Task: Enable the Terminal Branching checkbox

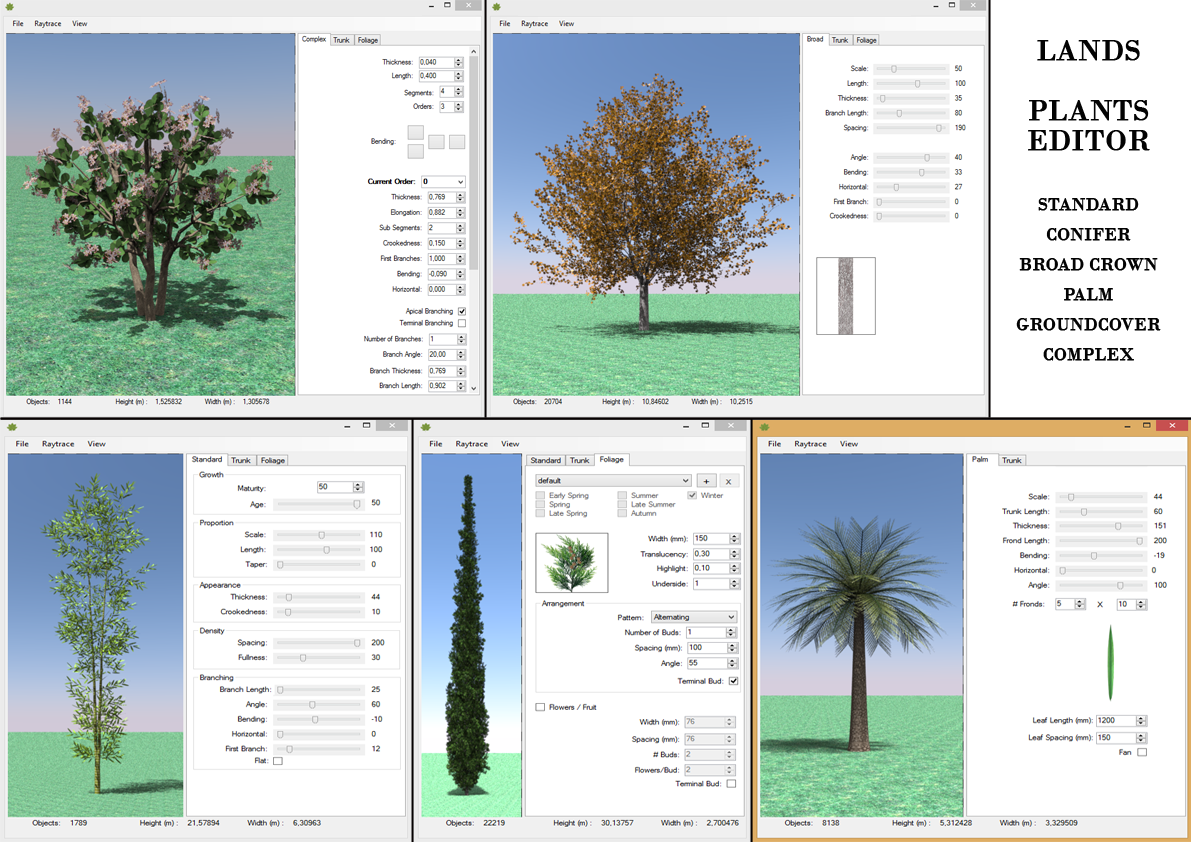Action: [x=462, y=323]
